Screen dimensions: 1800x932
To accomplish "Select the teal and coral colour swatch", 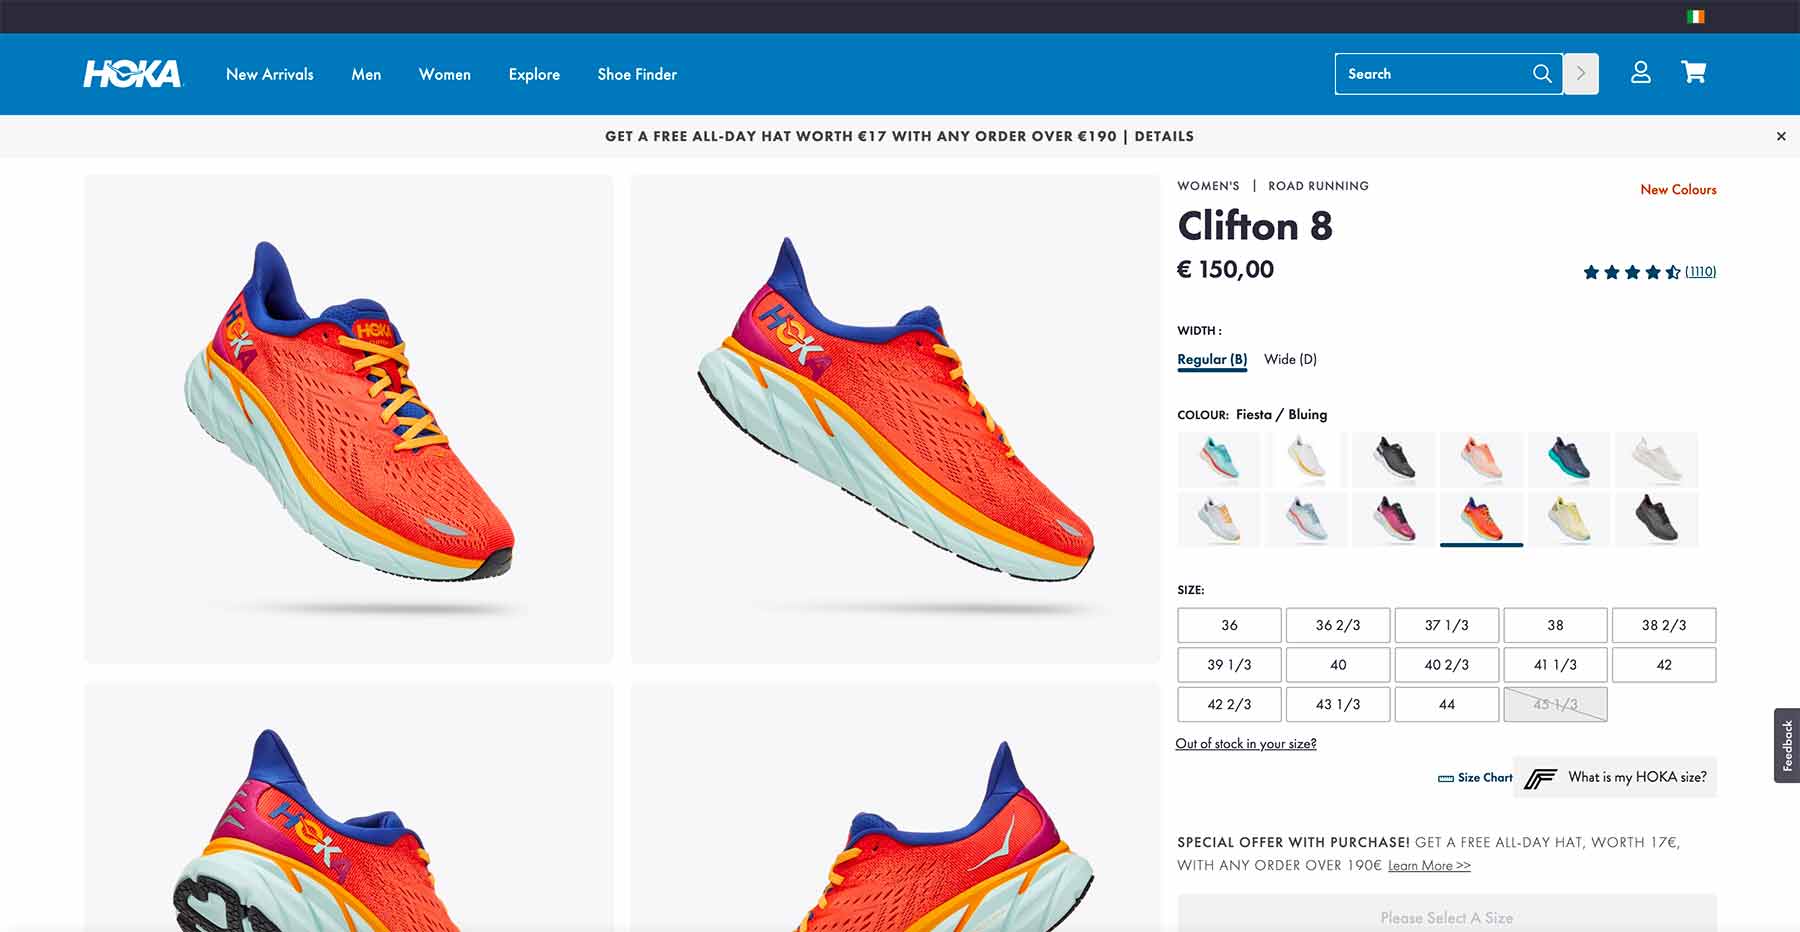I will point(1219,459).
